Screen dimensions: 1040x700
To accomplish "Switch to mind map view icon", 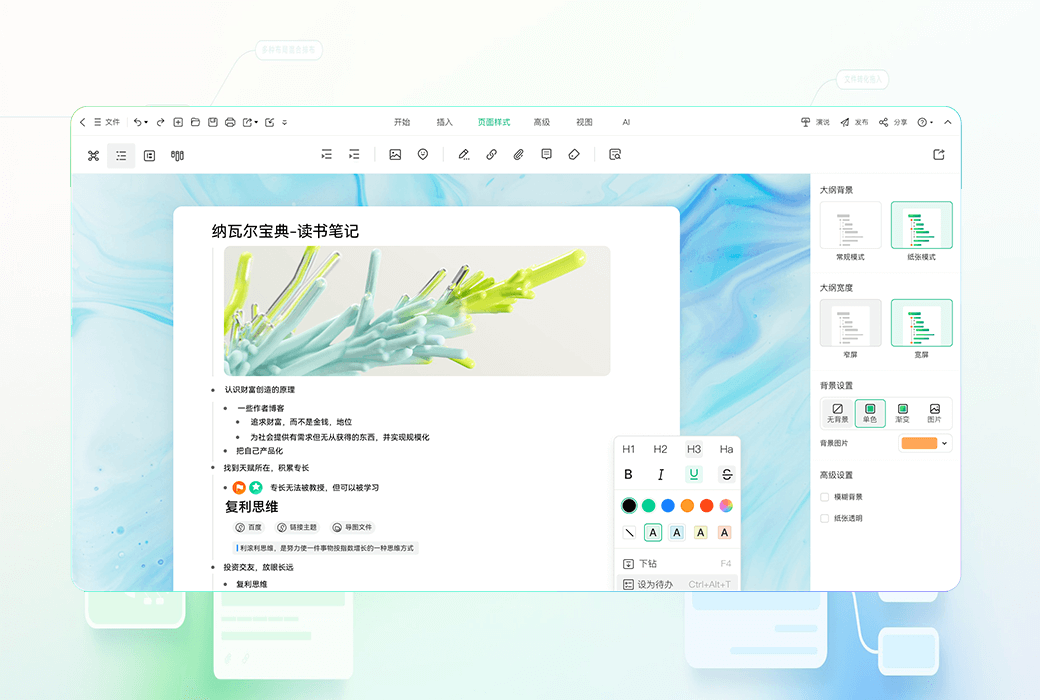I will pos(94,155).
